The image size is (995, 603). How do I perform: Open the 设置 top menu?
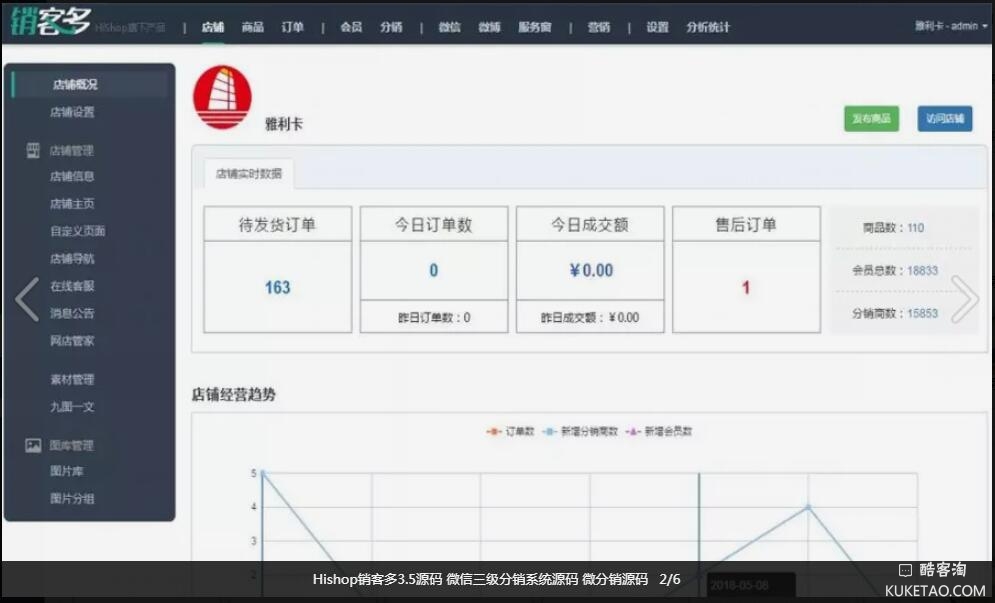657,27
